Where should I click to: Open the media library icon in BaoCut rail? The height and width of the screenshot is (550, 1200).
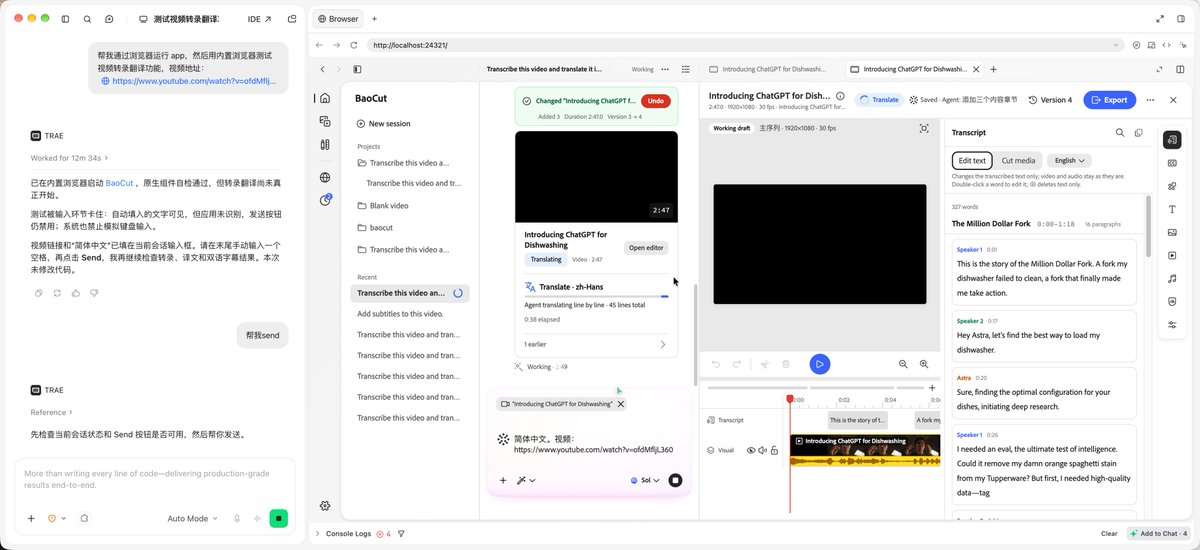(325, 121)
